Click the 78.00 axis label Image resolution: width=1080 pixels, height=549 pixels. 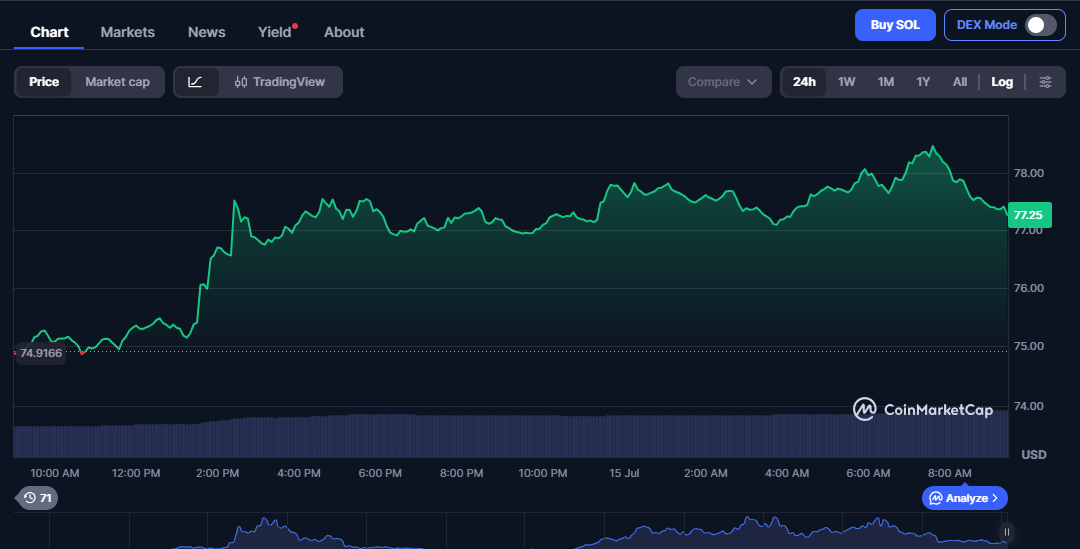click(1028, 173)
